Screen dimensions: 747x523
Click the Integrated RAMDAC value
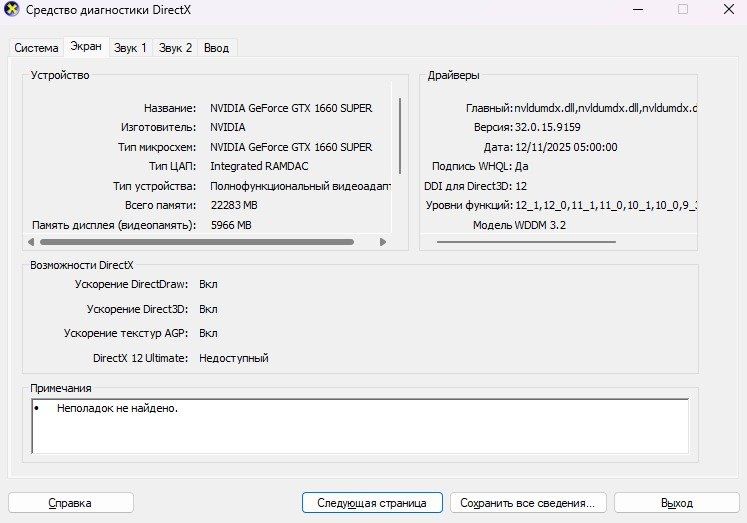[x=259, y=166]
